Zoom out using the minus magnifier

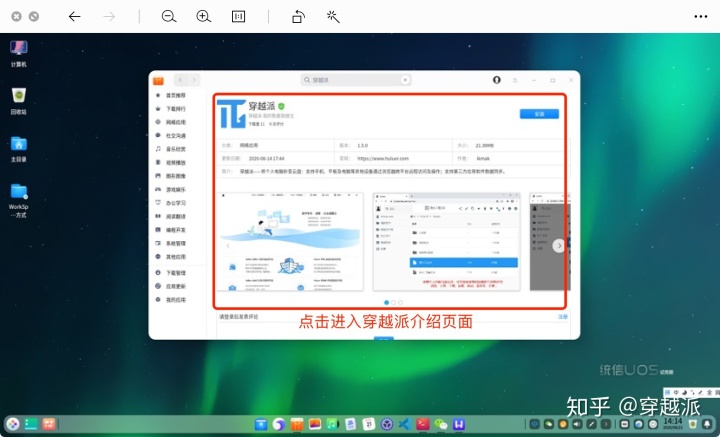point(169,17)
